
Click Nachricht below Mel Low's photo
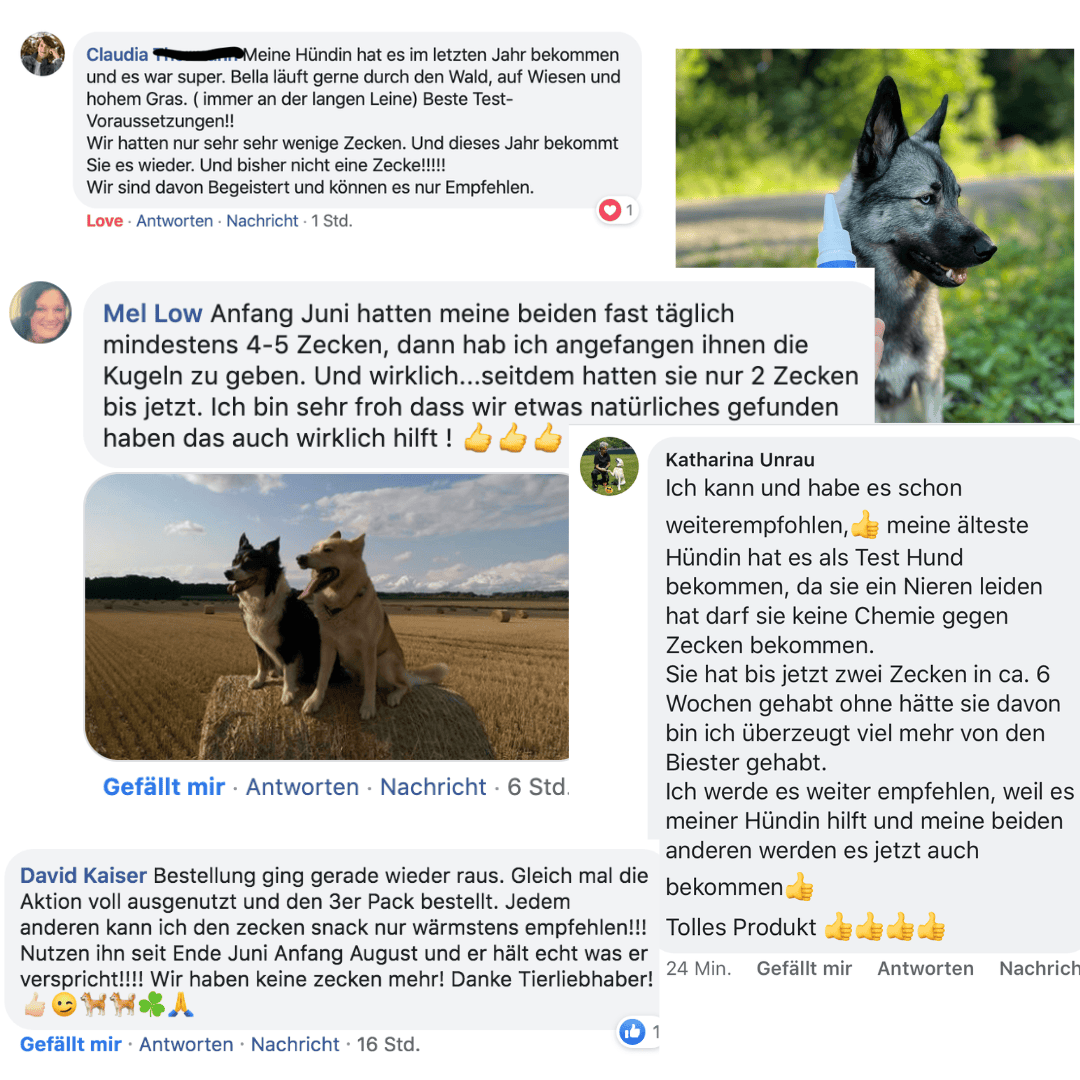pyautogui.click(x=433, y=787)
